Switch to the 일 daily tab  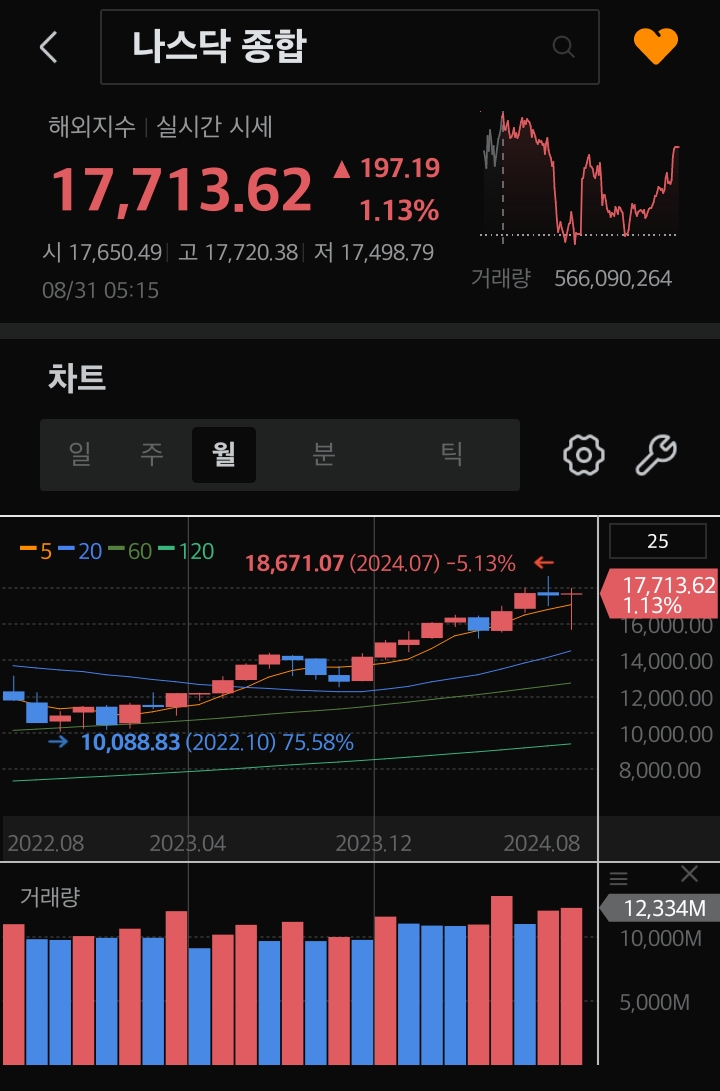[x=80, y=454]
